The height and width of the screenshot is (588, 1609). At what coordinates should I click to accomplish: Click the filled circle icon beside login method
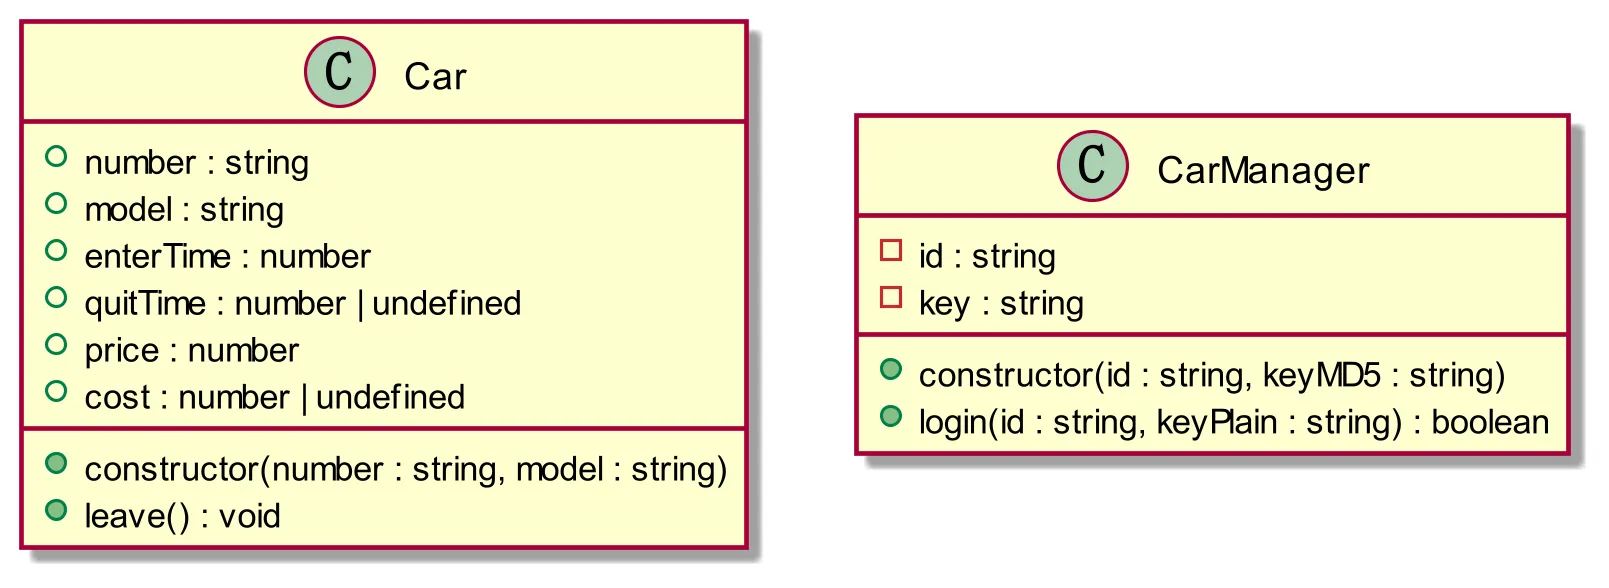pyautogui.click(x=891, y=416)
